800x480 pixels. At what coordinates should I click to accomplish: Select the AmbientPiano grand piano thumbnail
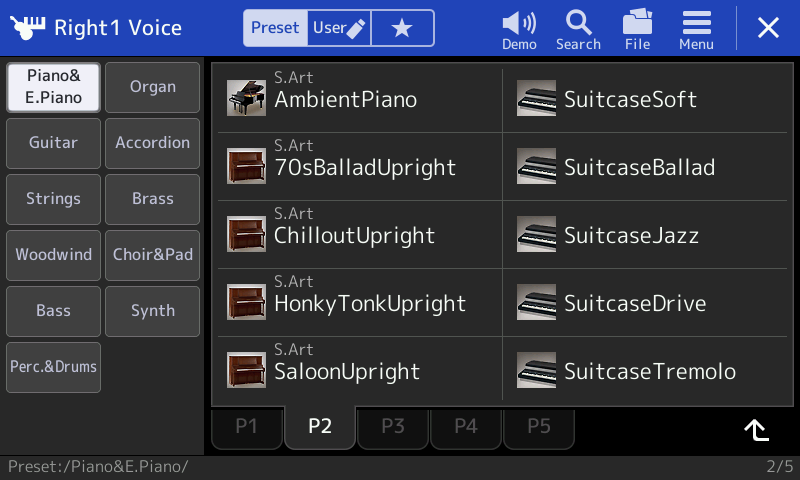(x=246, y=98)
